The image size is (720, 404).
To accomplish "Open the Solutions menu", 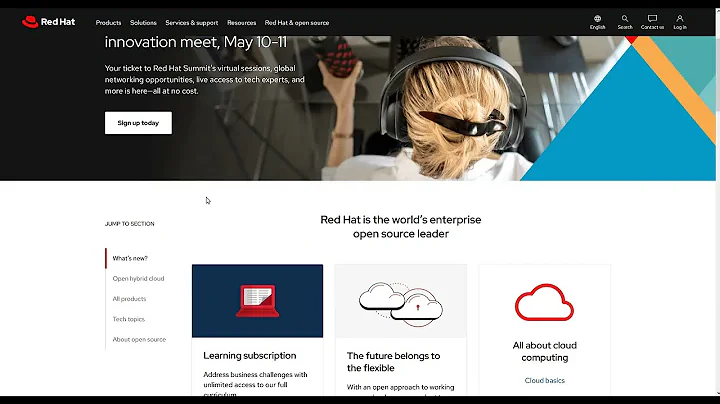I will pyautogui.click(x=143, y=22).
